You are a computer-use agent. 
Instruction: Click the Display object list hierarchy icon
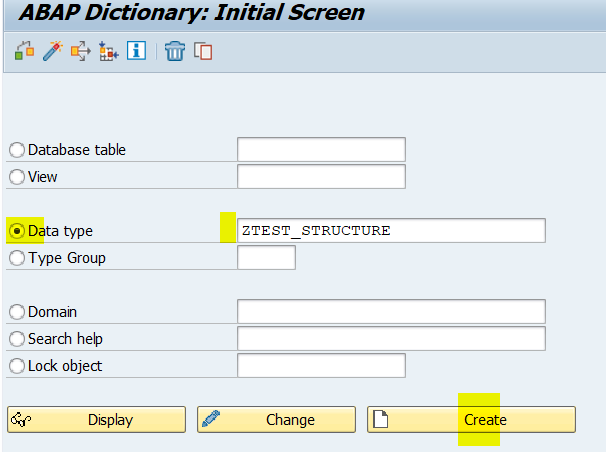click(x=109, y=51)
